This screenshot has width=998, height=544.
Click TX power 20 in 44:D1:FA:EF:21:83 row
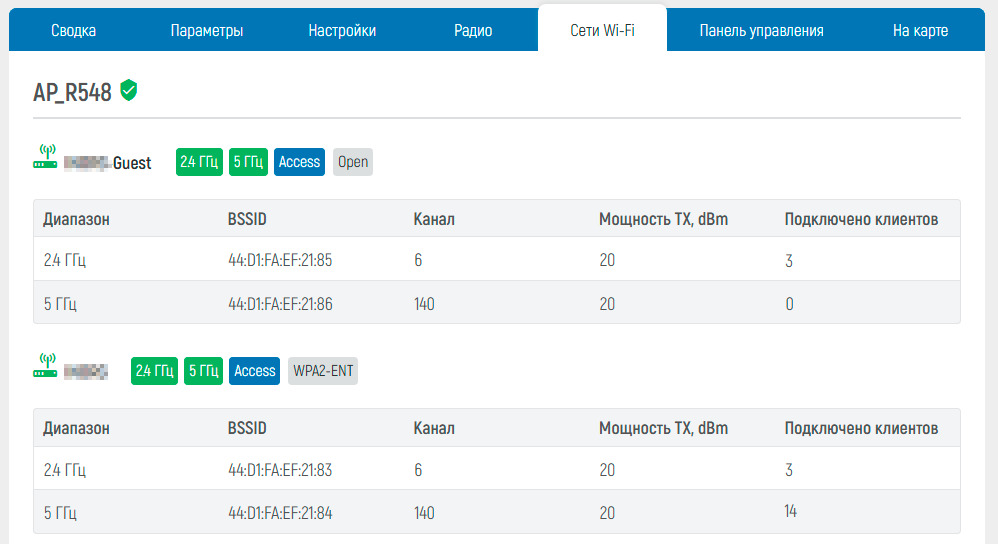pyautogui.click(x=607, y=470)
